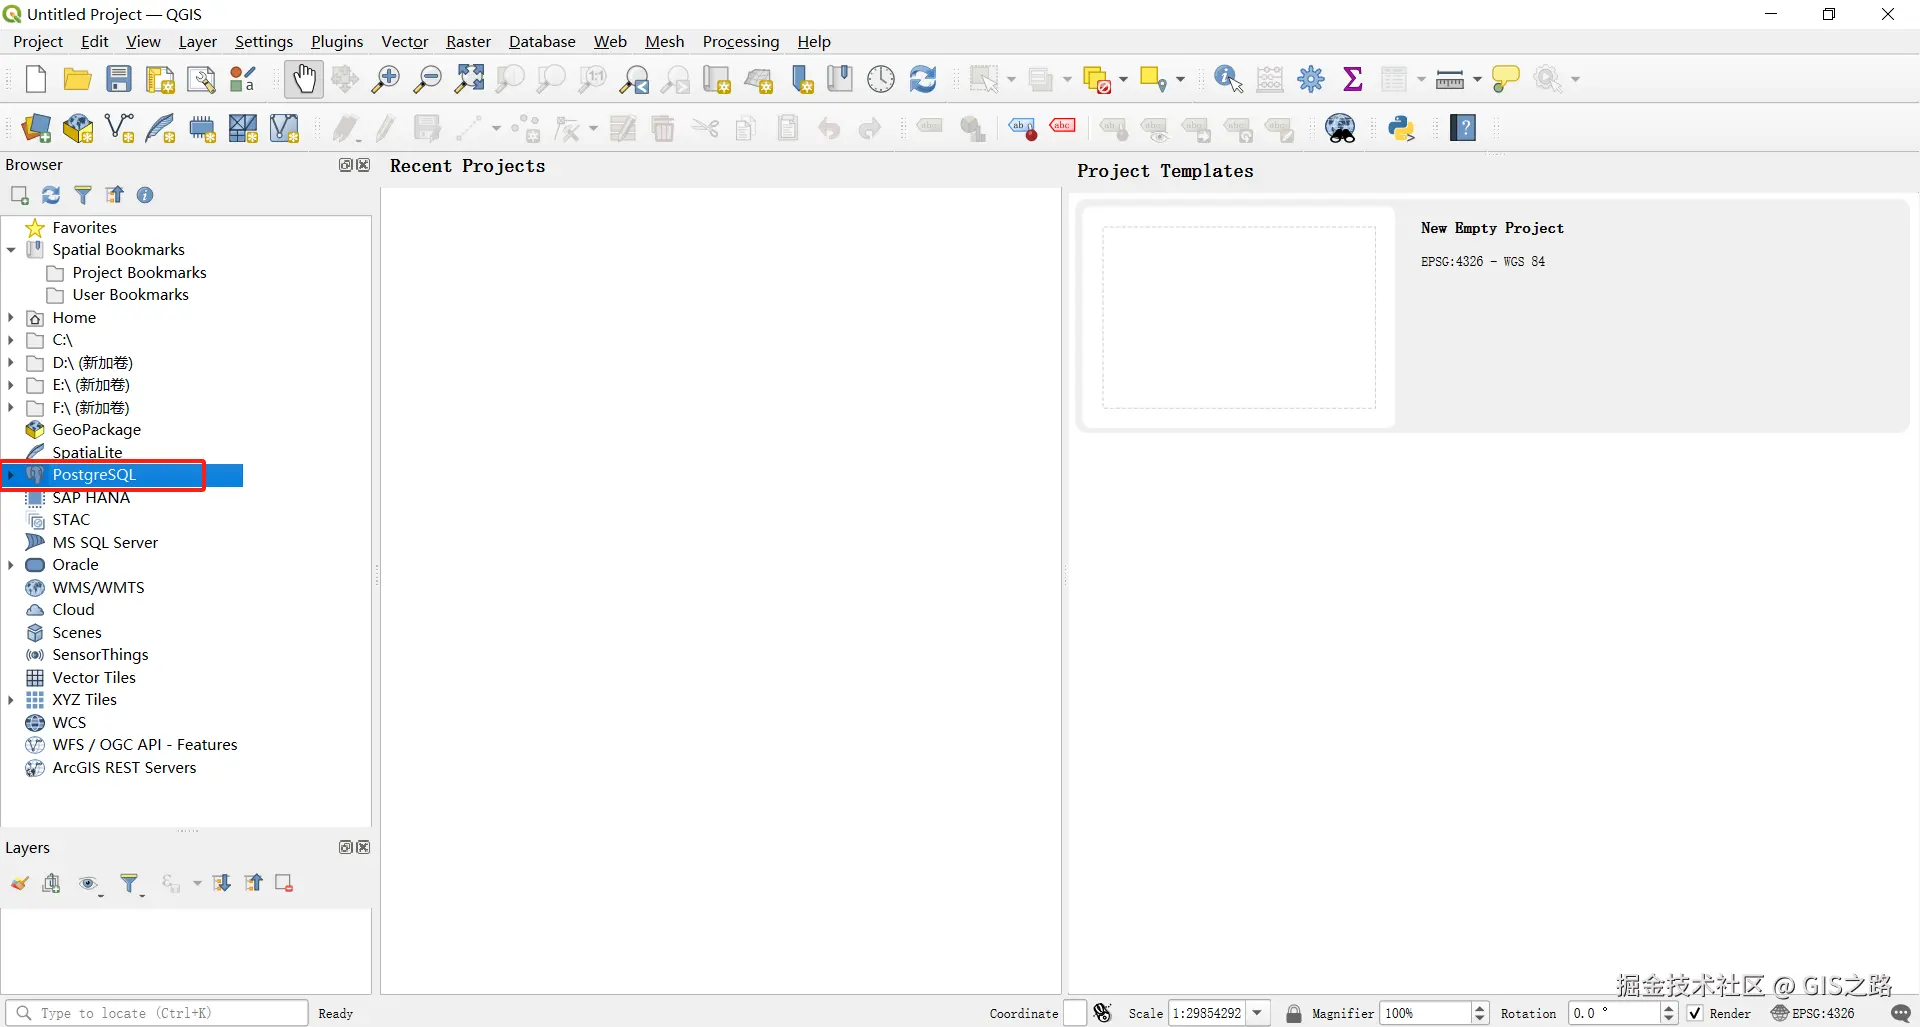Increase the Magnifier spinner value
The height and width of the screenshot is (1027, 1920).
click(1481, 1008)
